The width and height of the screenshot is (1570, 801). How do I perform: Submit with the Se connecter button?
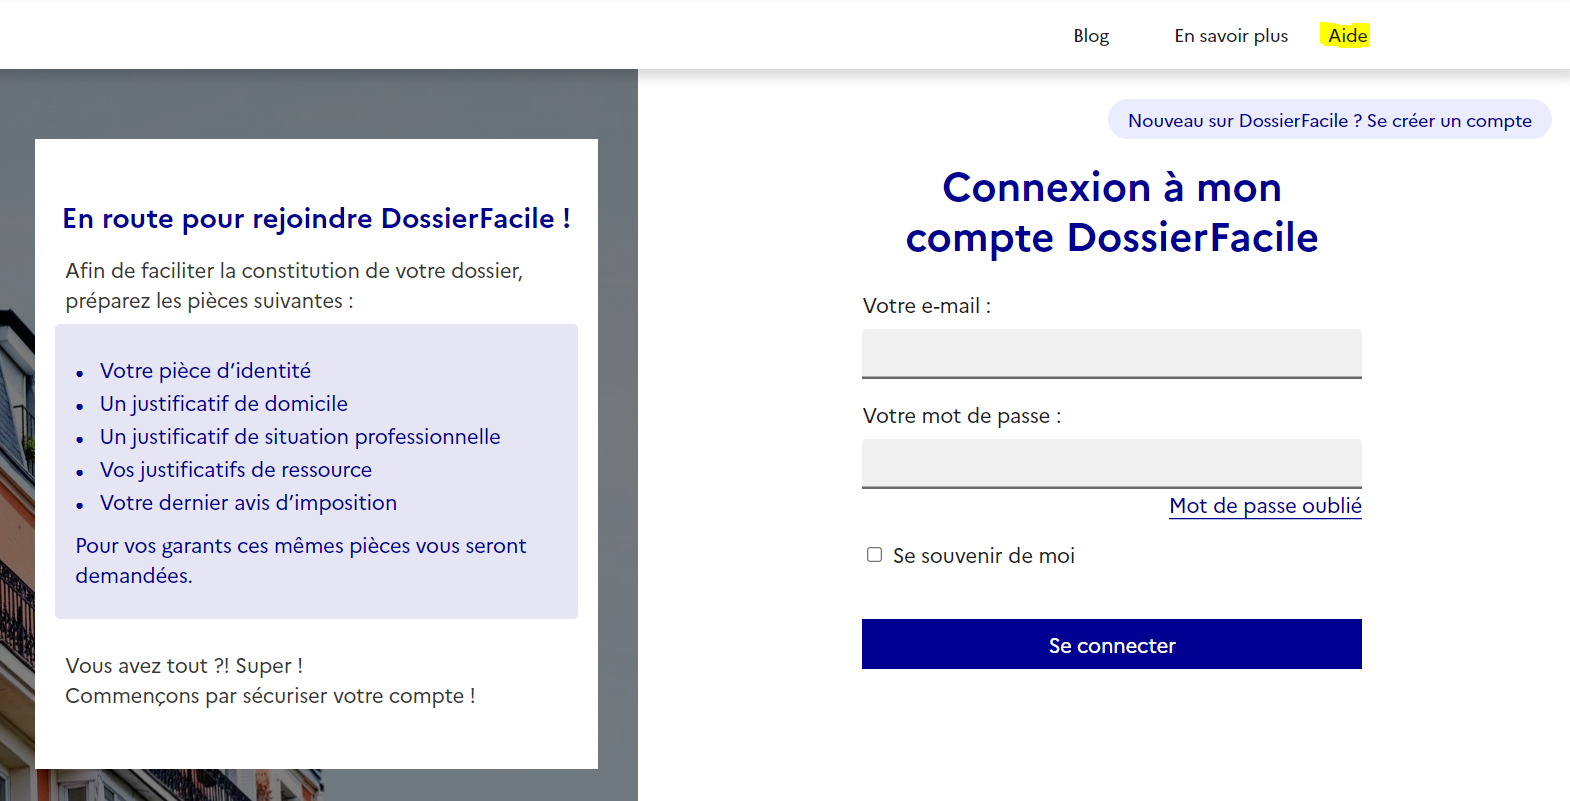[x=1112, y=644]
